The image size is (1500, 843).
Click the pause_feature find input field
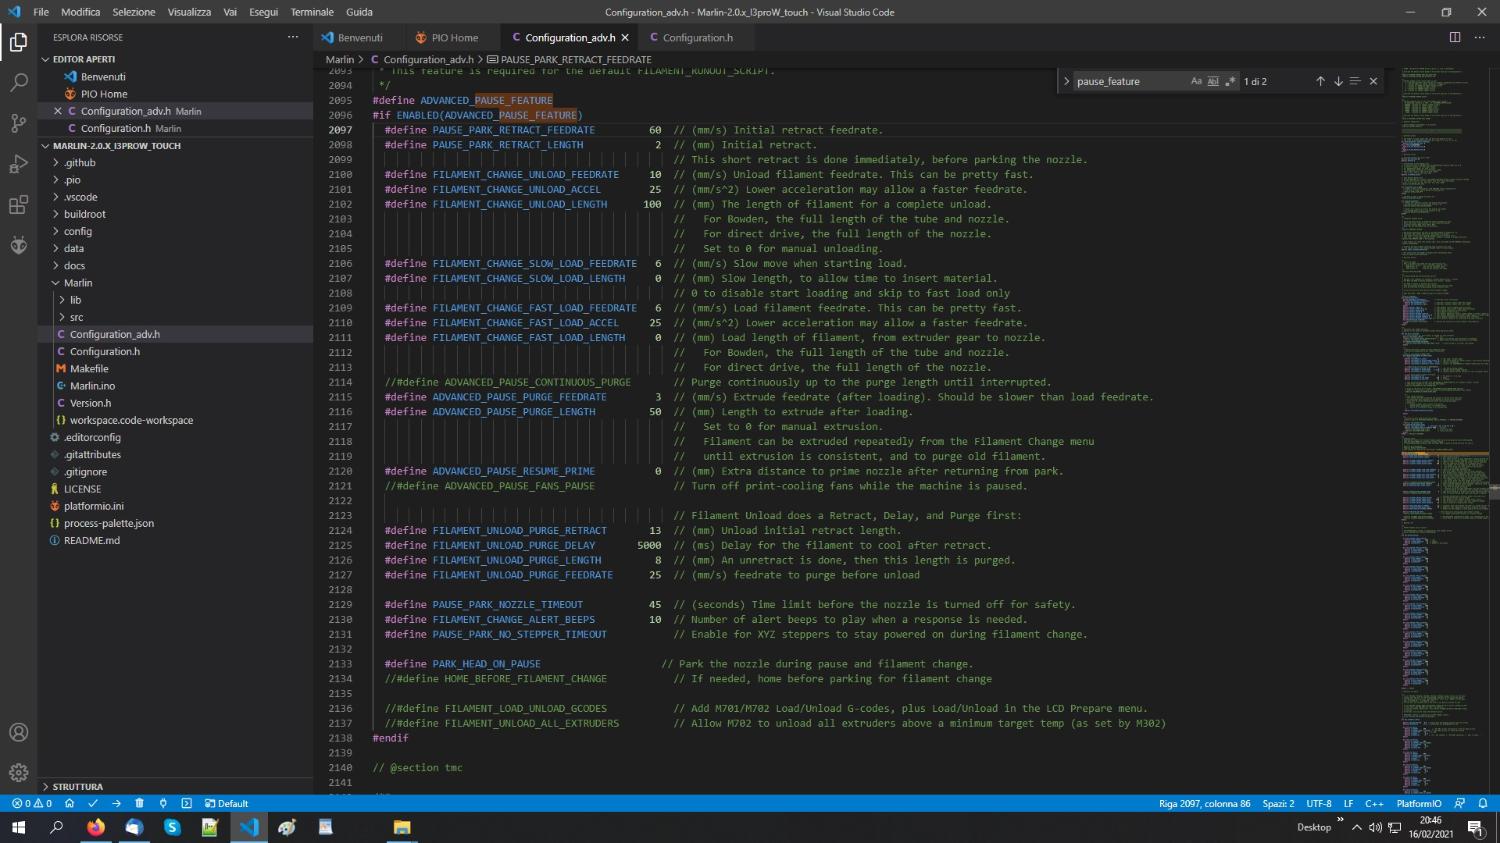1130,81
